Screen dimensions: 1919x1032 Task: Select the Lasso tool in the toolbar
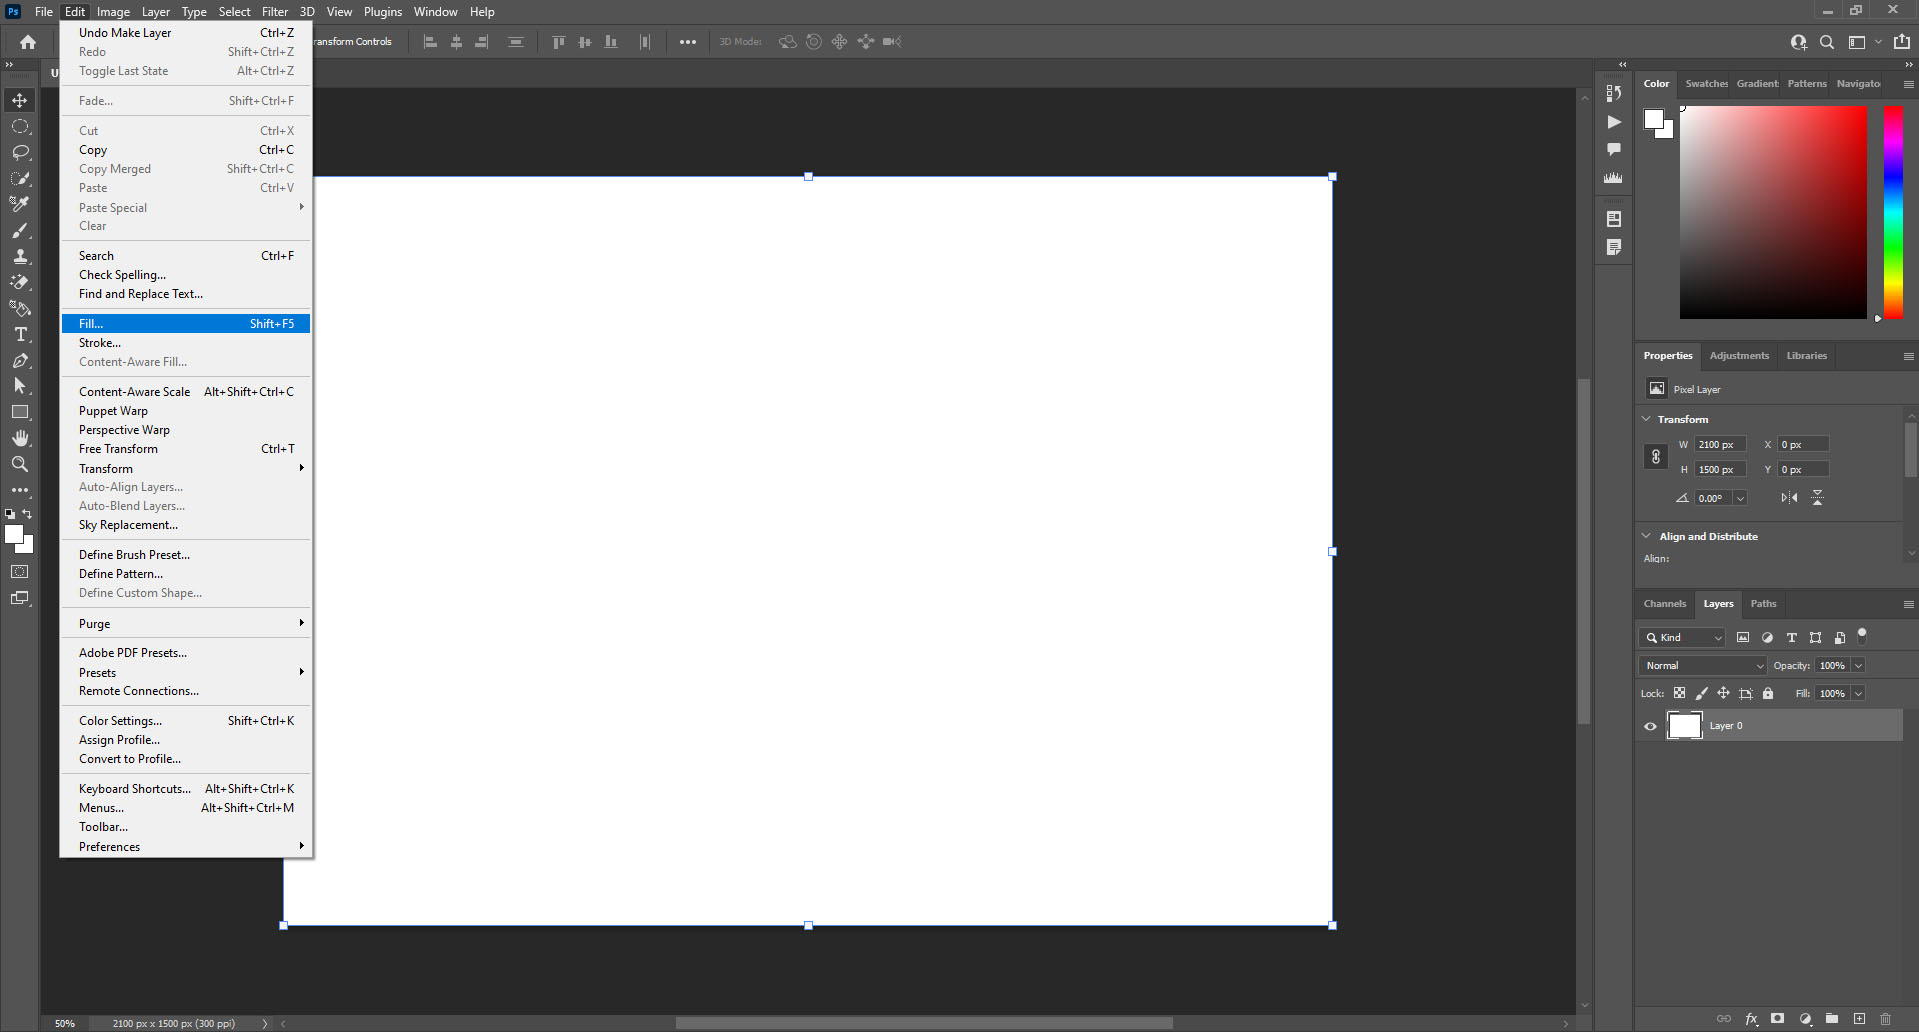click(20, 152)
